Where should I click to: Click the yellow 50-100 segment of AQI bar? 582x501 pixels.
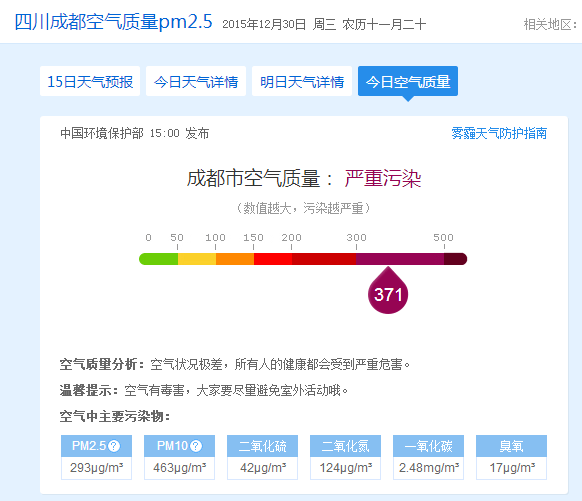click(x=197, y=259)
